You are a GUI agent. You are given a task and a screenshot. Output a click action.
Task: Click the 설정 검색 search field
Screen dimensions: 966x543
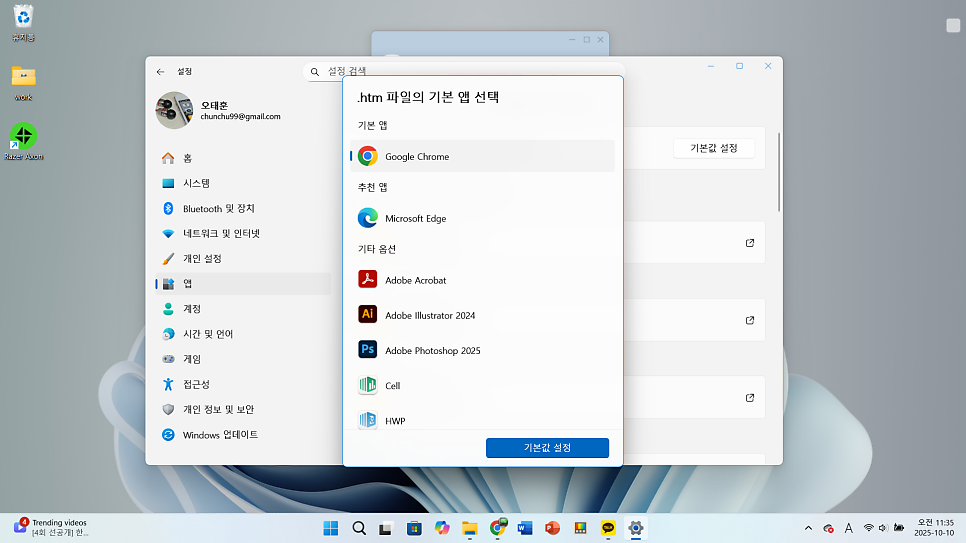463,71
